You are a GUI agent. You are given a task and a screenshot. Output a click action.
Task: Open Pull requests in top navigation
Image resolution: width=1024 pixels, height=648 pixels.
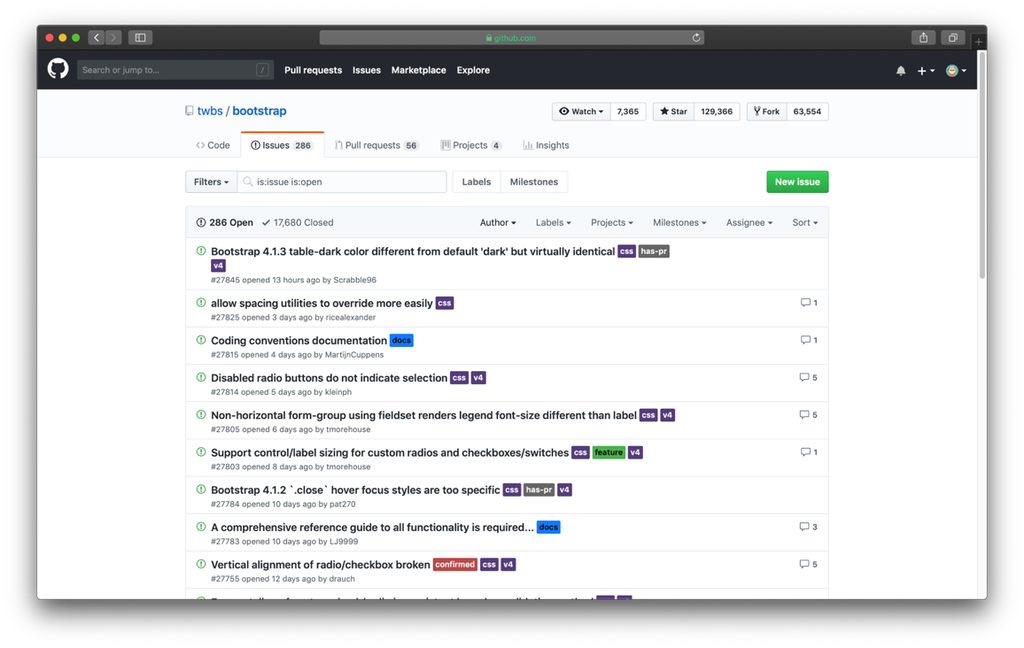coord(313,70)
